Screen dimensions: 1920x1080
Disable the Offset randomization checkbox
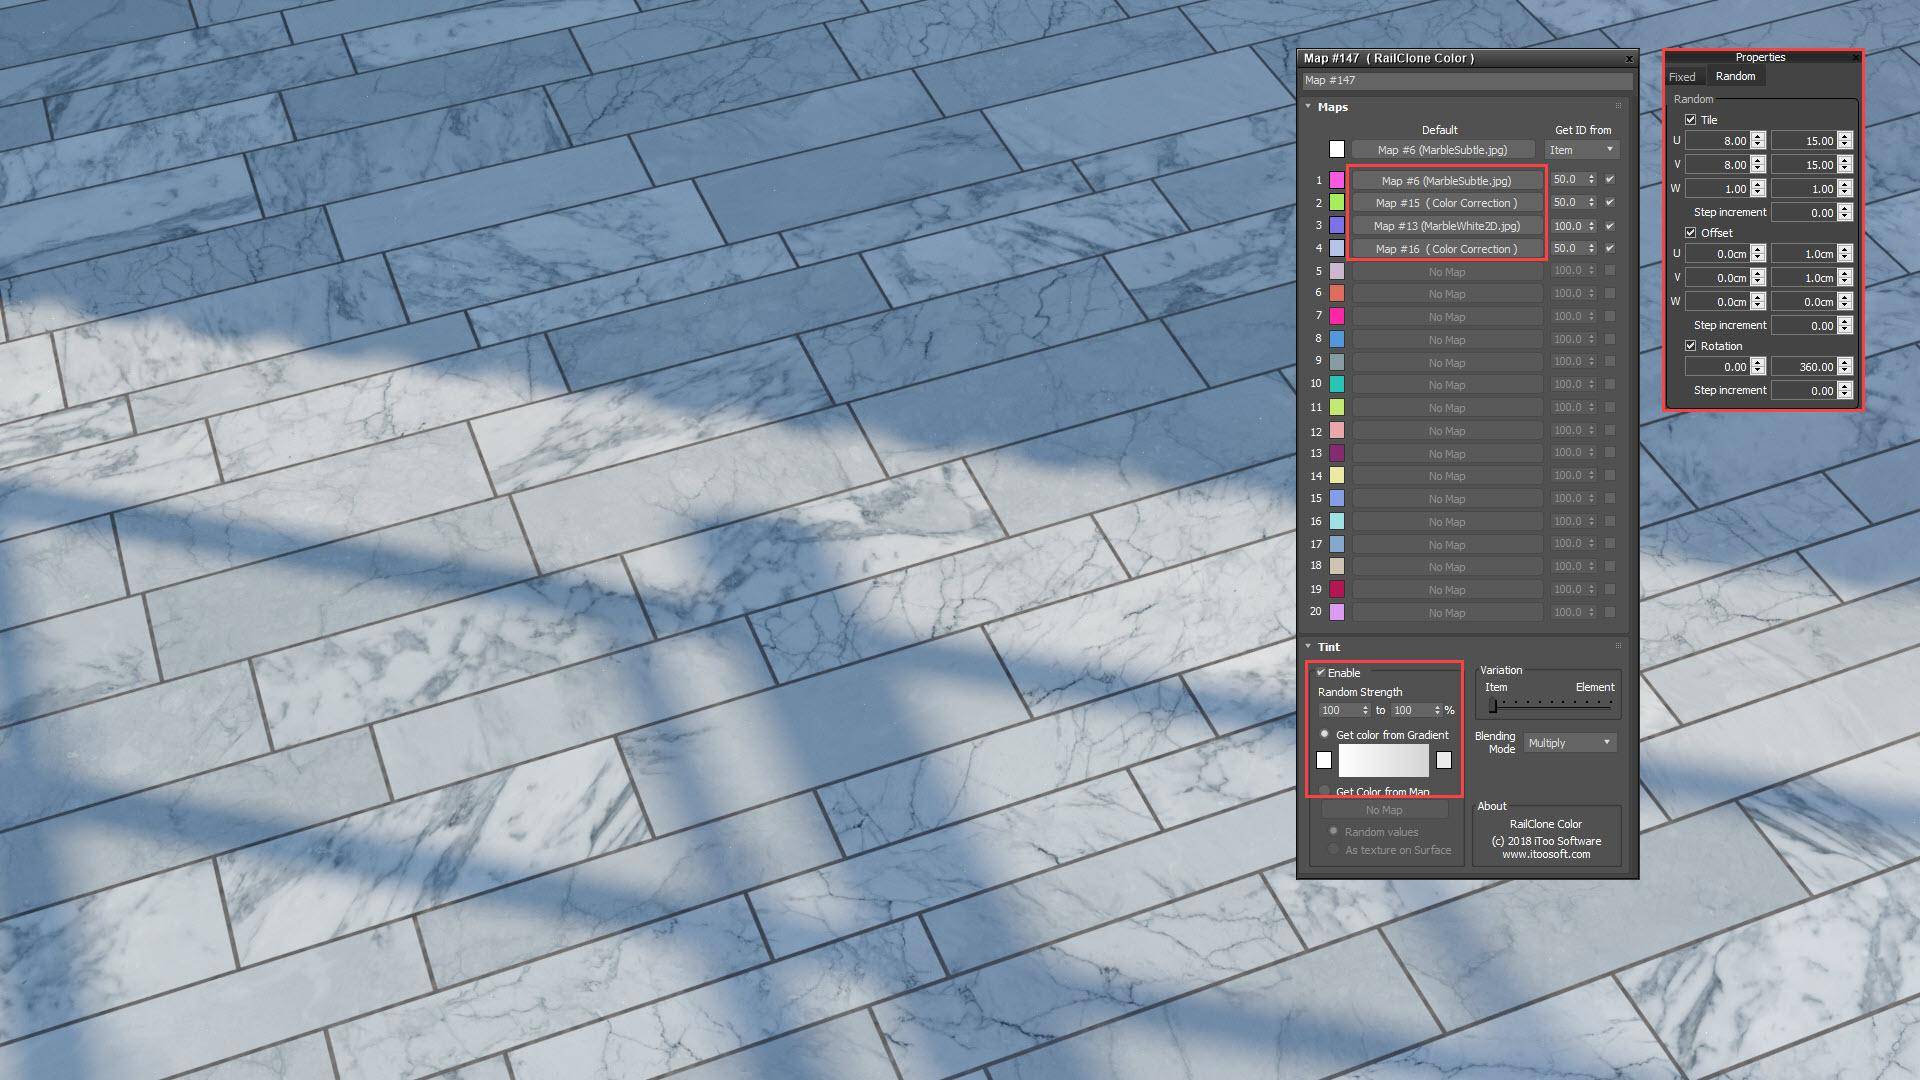coord(1690,232)
